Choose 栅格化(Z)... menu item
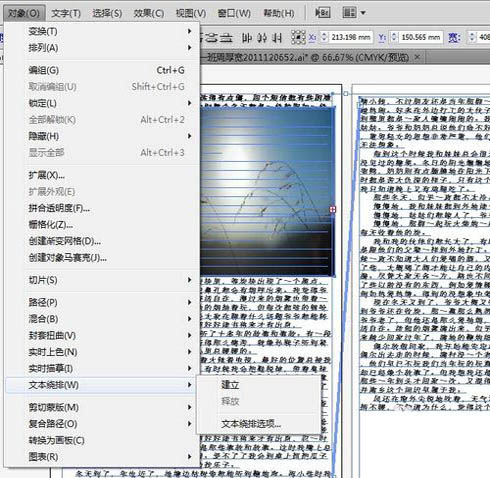 tap(101, 225)
